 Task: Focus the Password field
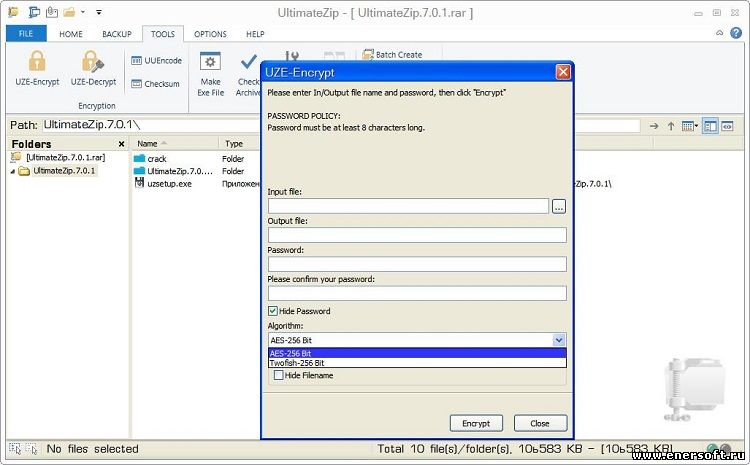tap(417, 264)
